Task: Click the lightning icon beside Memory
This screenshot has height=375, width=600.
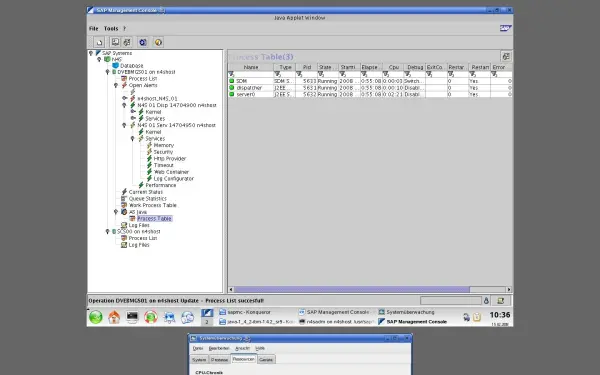Action: pos(149,145)
